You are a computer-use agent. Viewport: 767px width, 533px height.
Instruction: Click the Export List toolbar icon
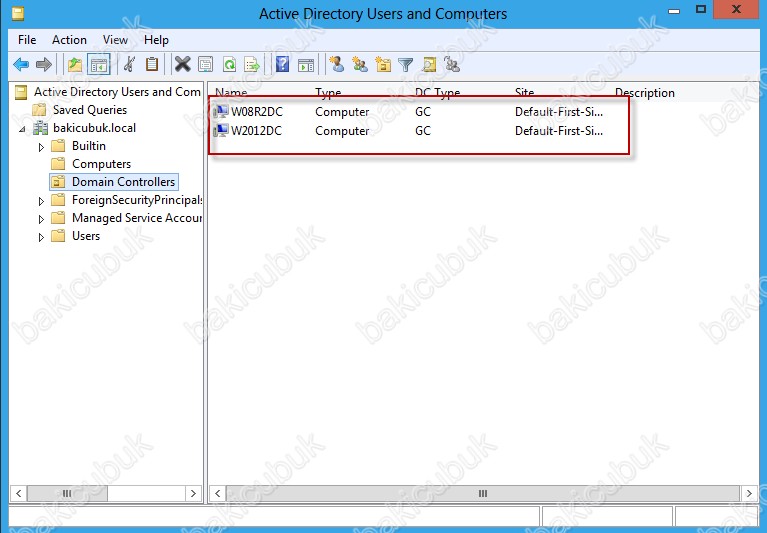point(252,65)
